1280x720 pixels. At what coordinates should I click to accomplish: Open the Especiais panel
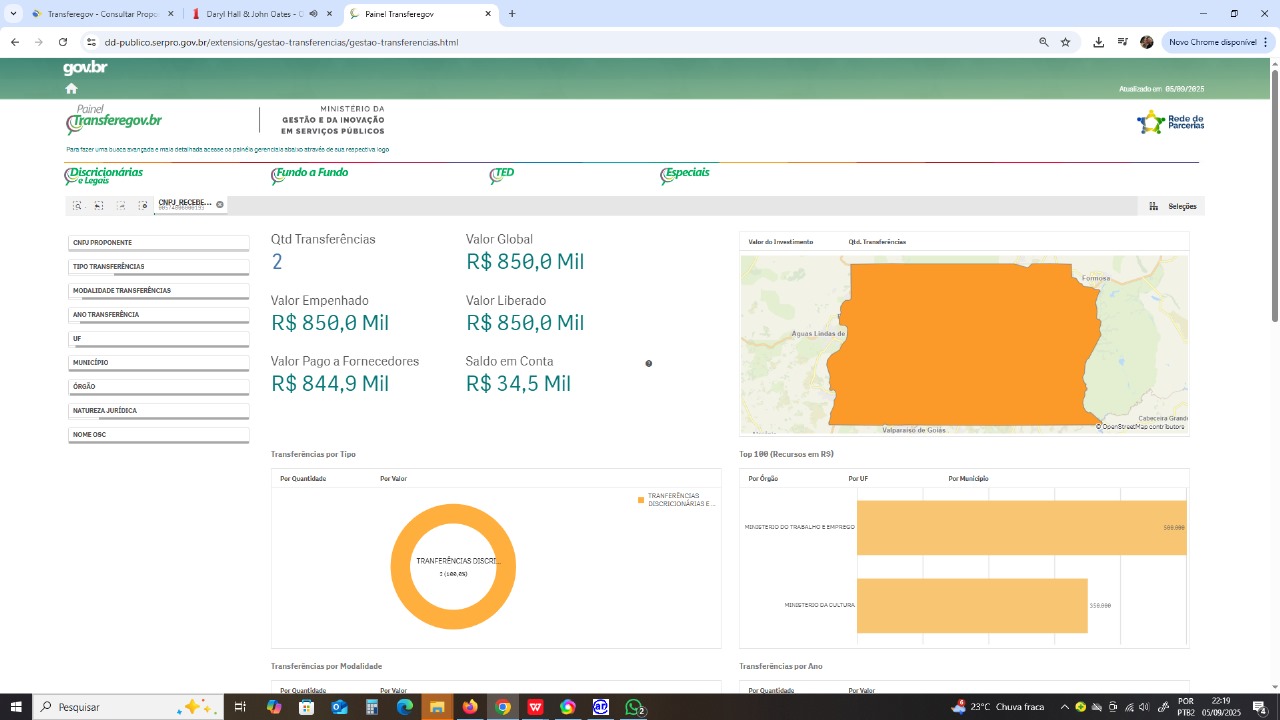(685, 174)
